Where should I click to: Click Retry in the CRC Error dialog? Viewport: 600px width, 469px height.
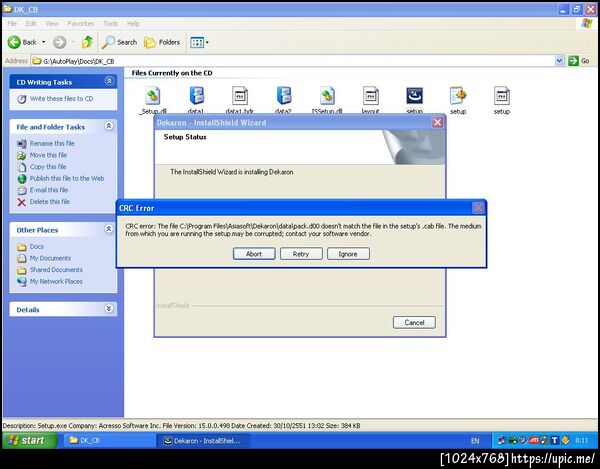click(301, 254)
